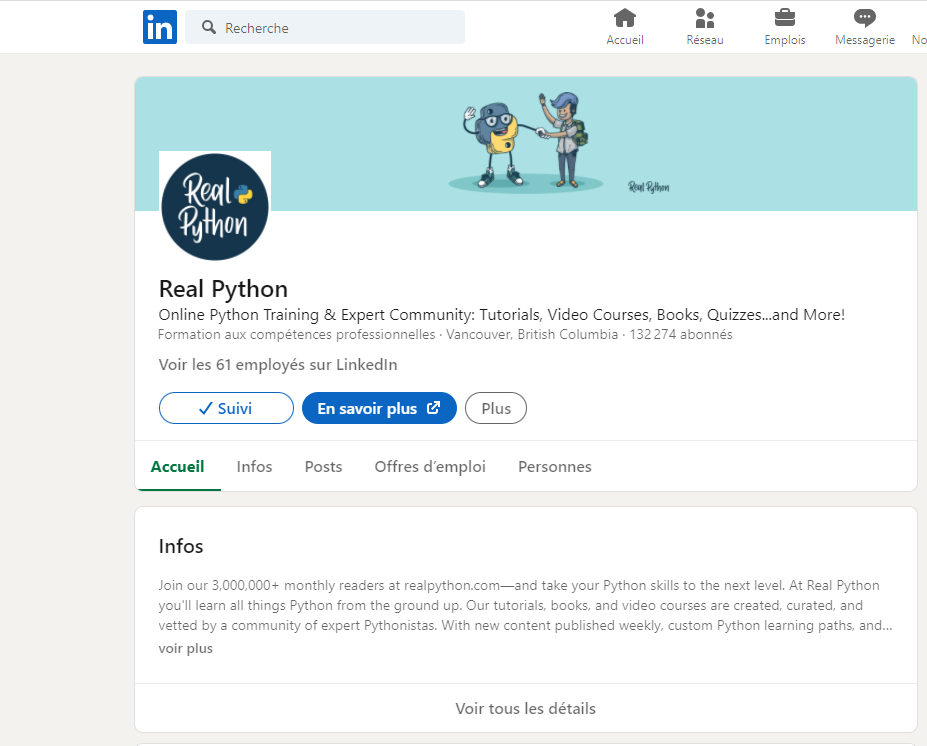
Task: Go to Accueil via house icon
Action: click(624, 18)
